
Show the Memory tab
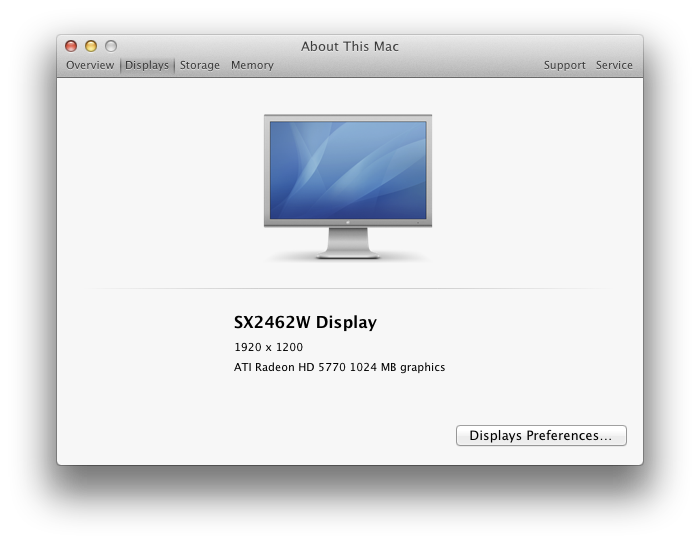coord(252,65)
